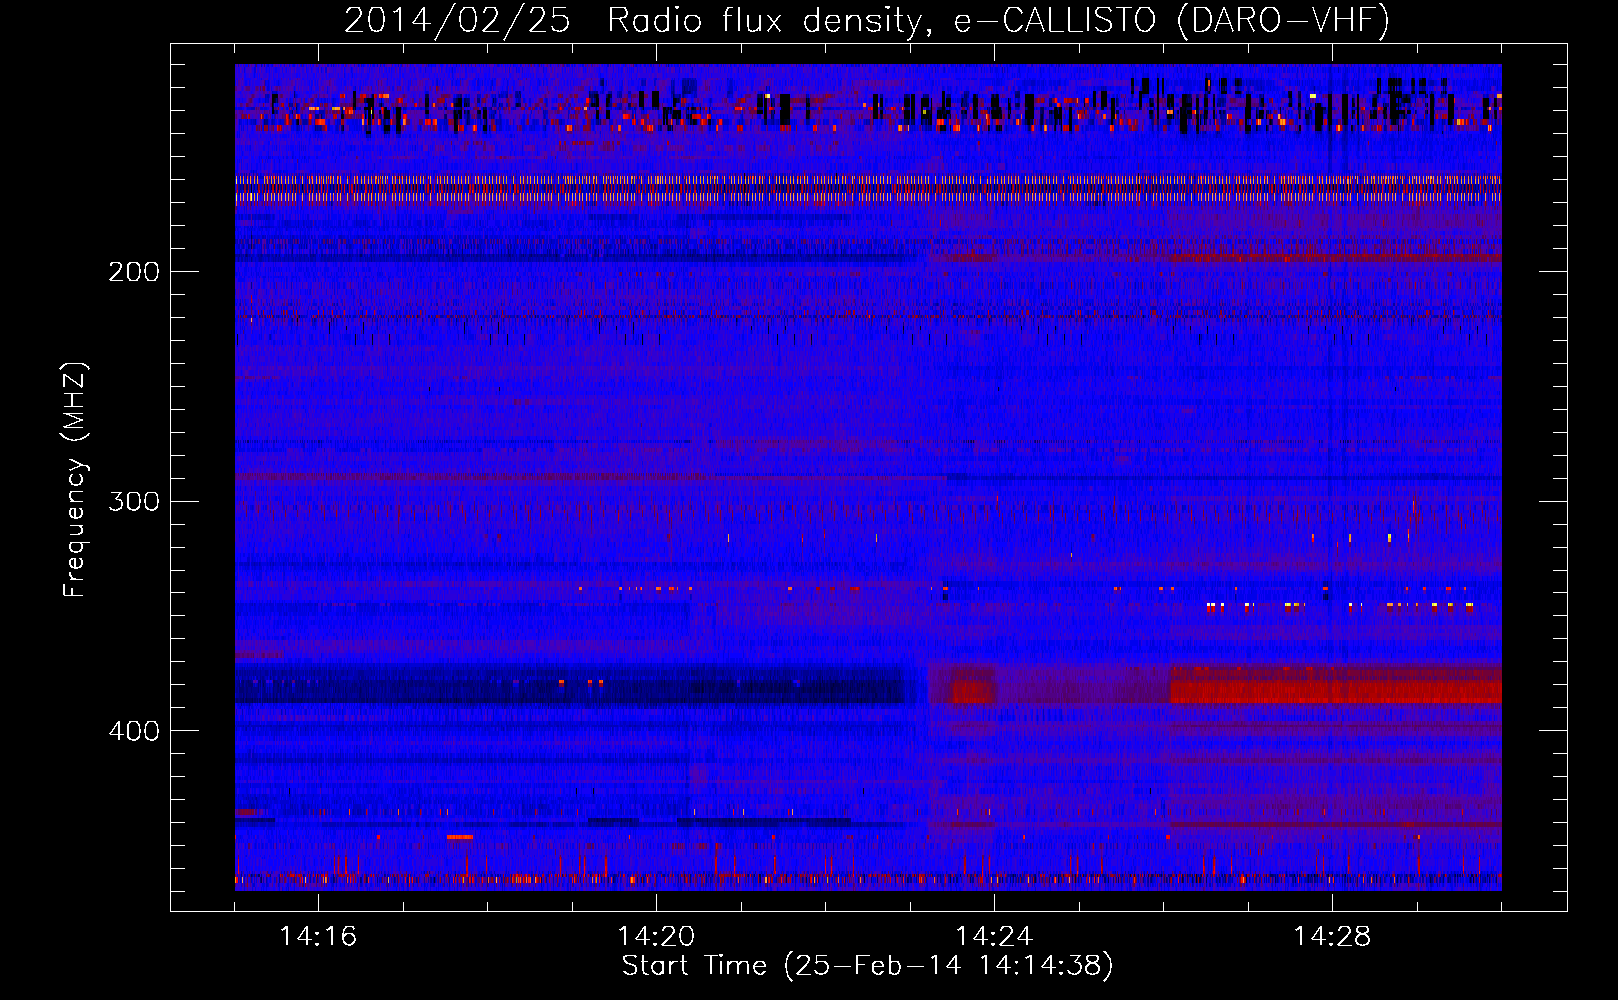Click the 'Frequency (MHZ)' axis label
The width and height of the screenshot is (1618, 1000).
click(75, 479)
